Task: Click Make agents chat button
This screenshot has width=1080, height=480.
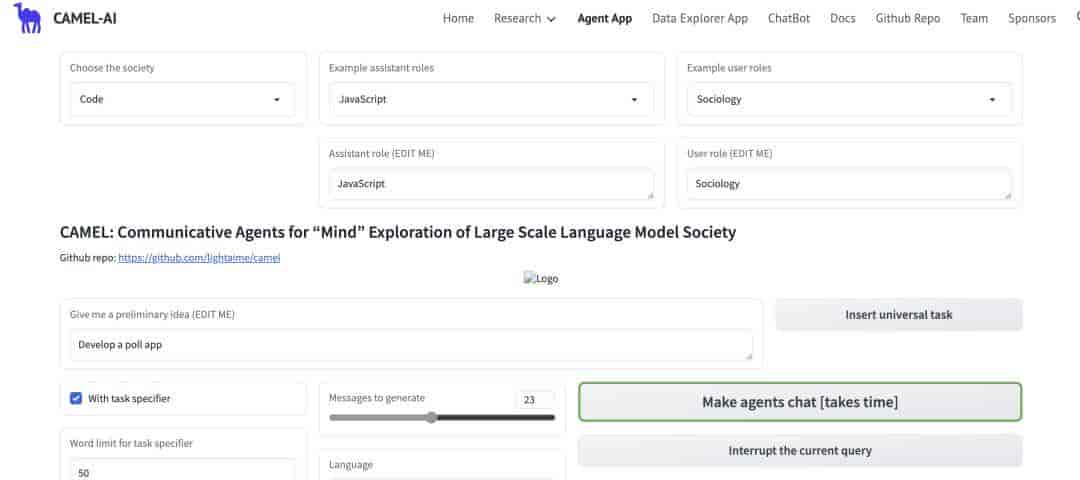Action: (800, 402)
